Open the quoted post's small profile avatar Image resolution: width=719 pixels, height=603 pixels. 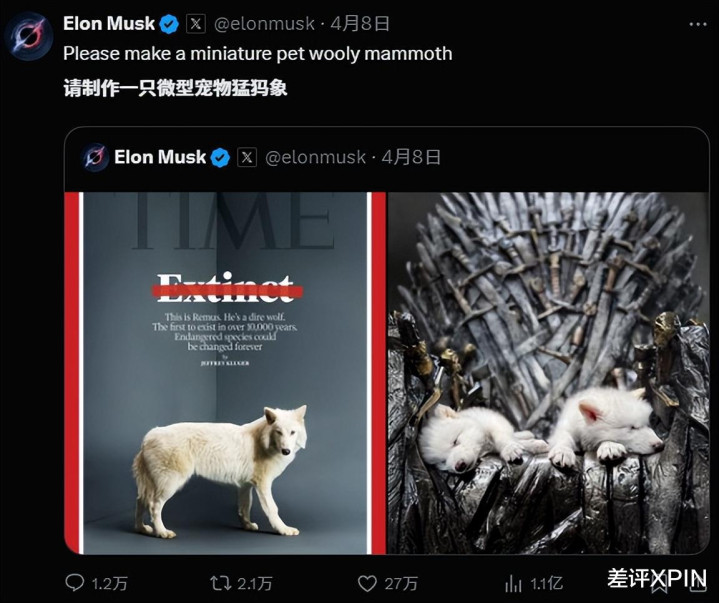(95, 157)
